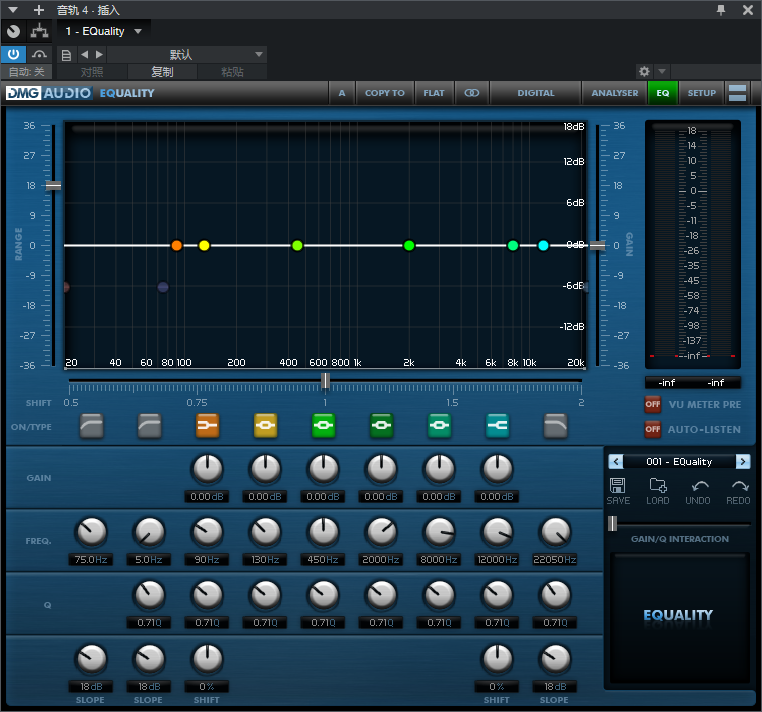Click the 对照 (compare) button
762x712 pixels.
(91, 72)
